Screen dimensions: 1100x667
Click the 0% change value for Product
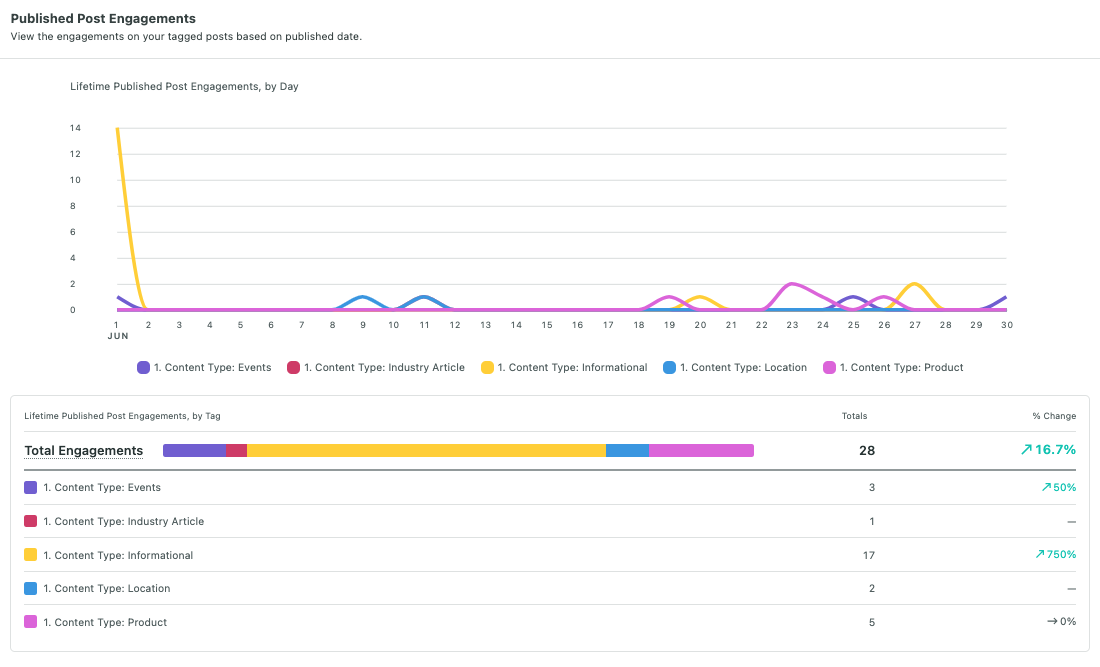click(x=1068, y=621)
